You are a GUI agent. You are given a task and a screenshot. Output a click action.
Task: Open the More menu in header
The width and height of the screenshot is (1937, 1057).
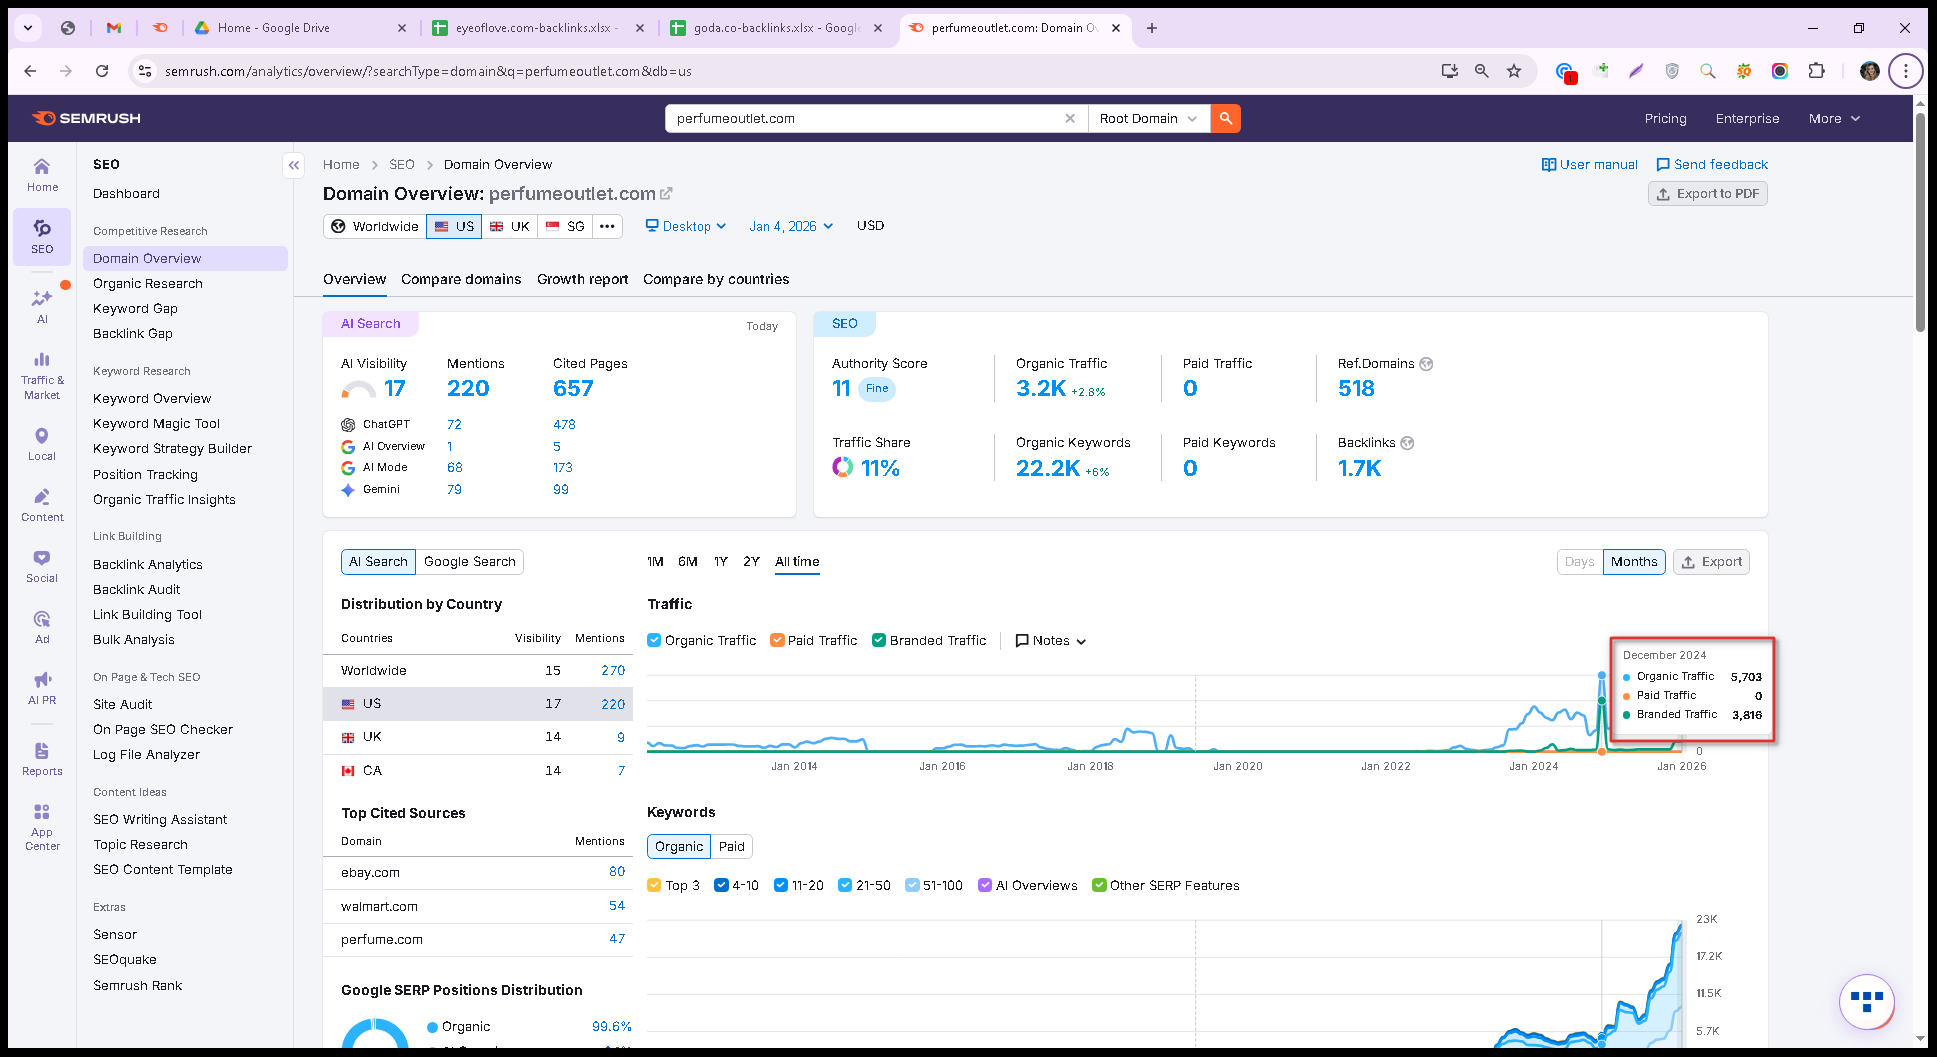click(1834, 118)
